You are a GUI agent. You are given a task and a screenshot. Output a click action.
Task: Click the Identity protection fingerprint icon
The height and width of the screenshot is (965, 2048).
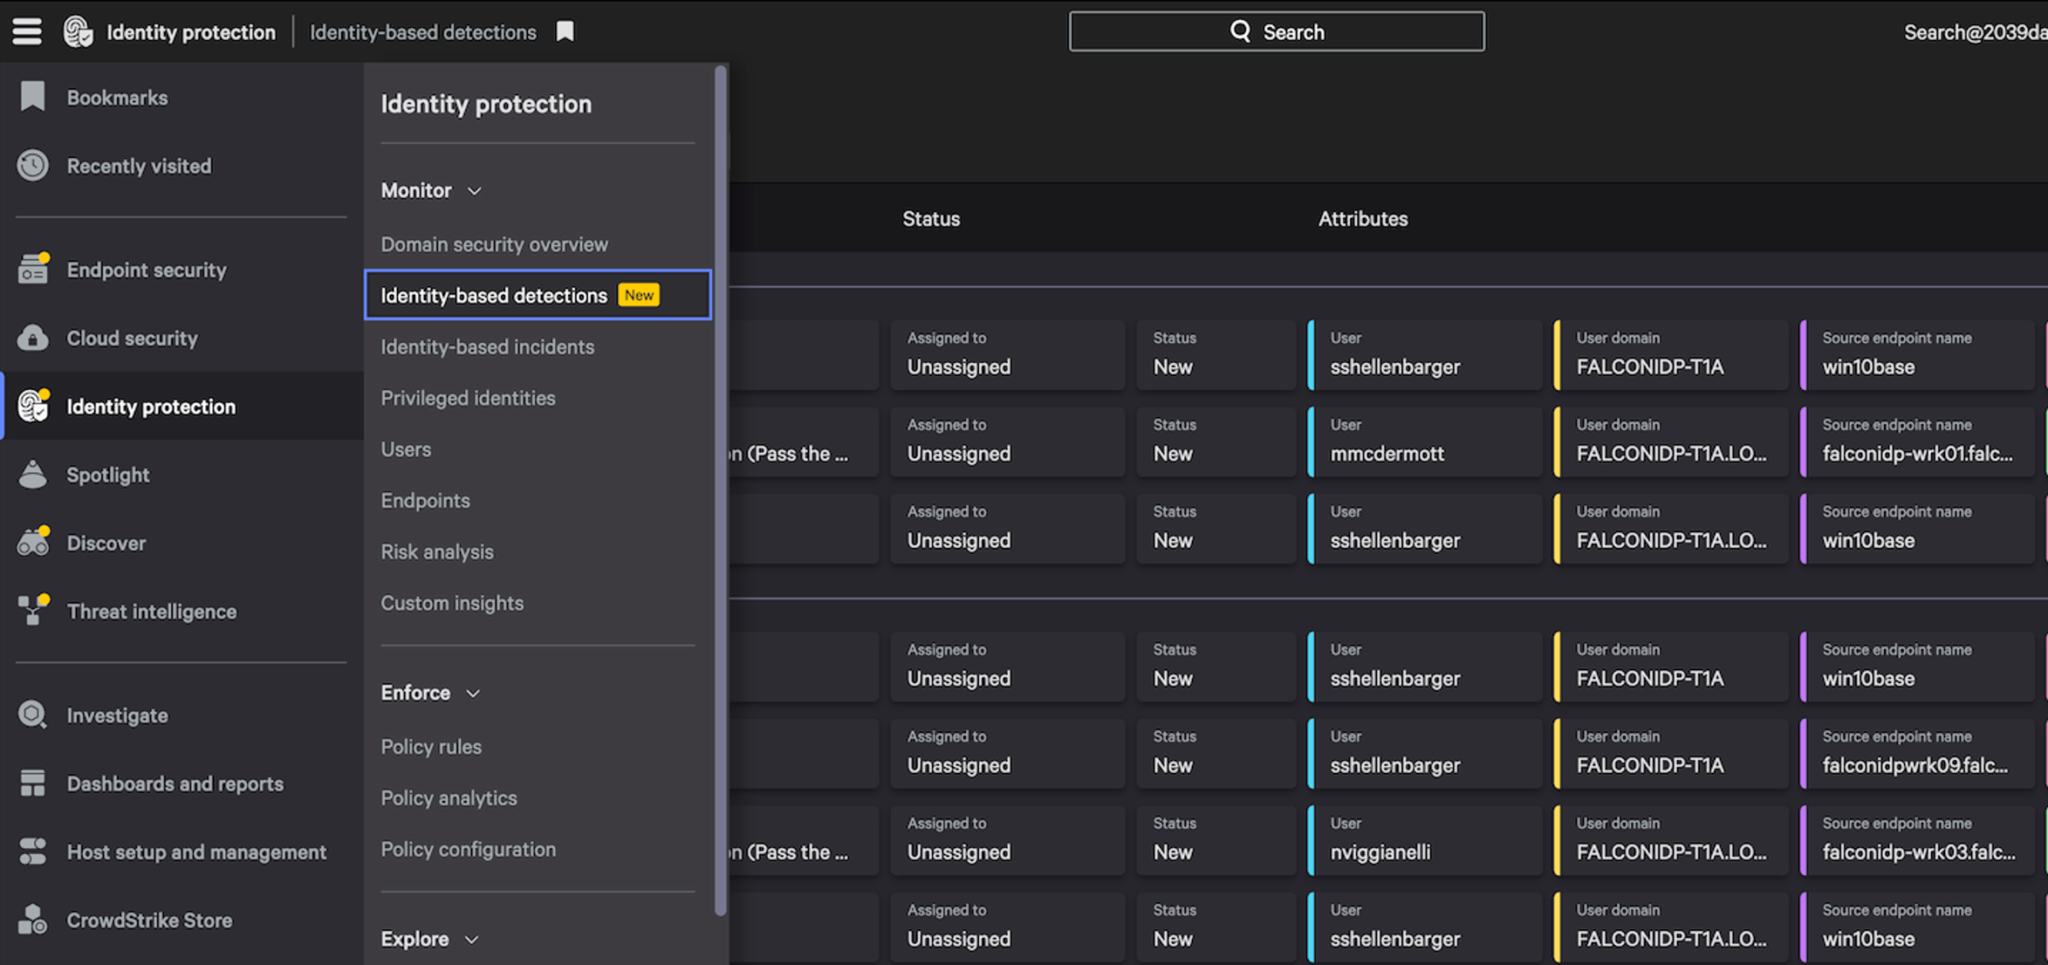(32, 406)
